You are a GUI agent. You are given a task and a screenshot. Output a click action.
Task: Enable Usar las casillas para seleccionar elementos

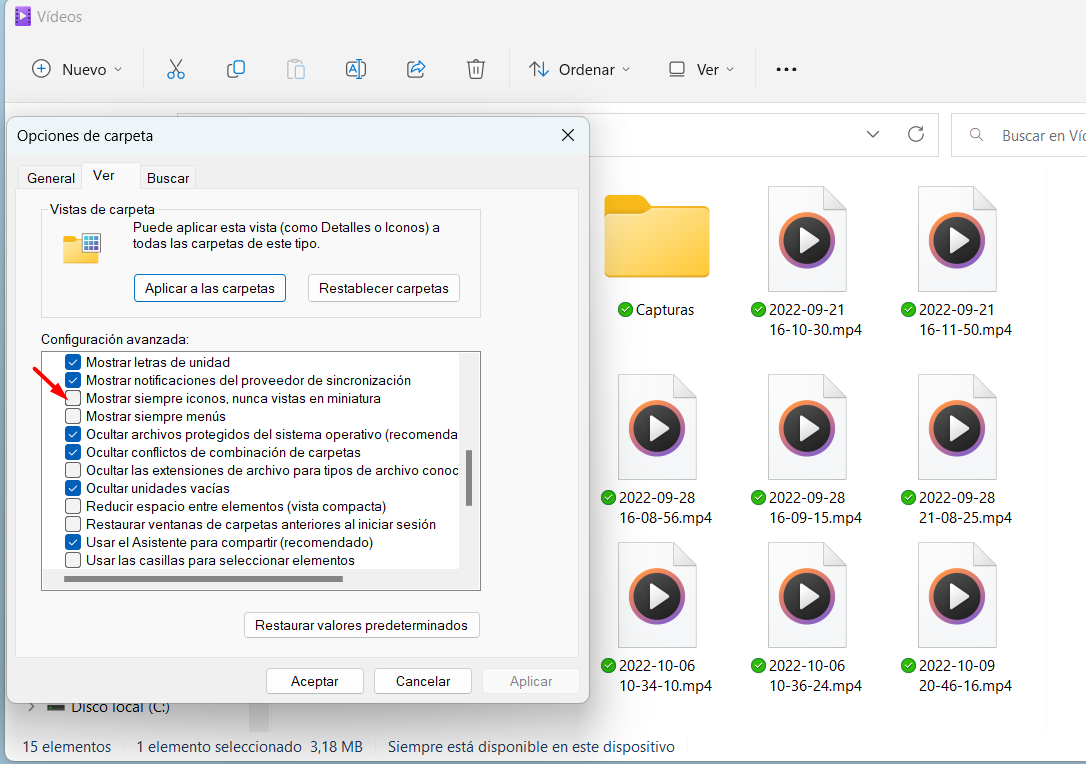click(74, 560)
